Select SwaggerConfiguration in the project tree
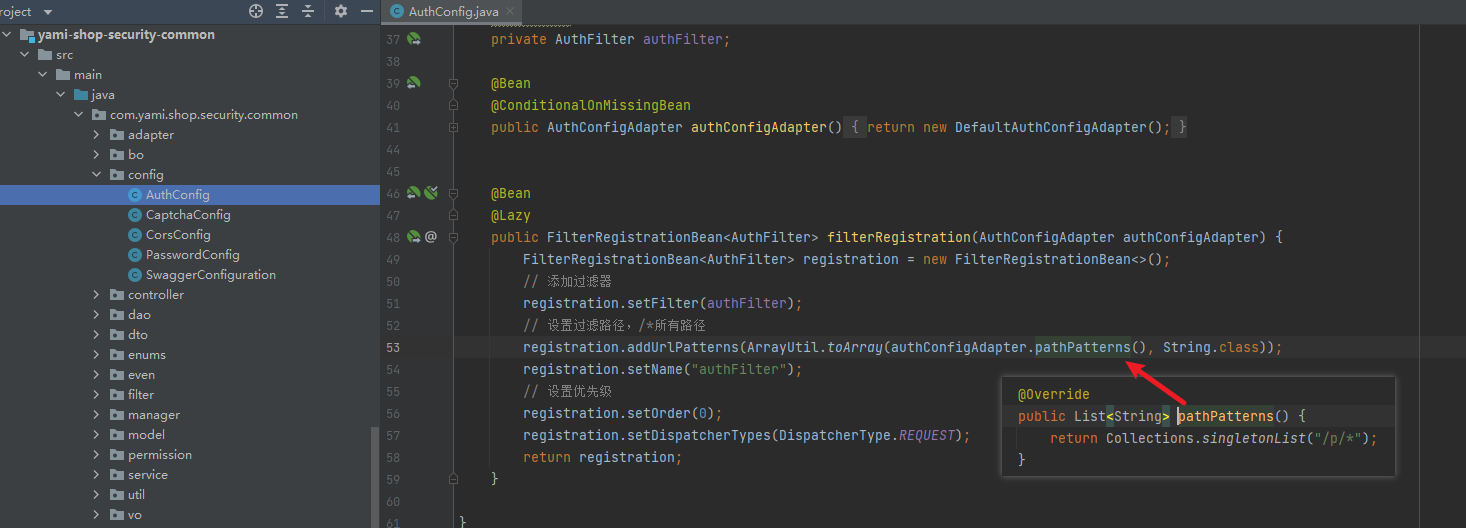This screenshot has height=528, width=1466. tap(210, 275)
